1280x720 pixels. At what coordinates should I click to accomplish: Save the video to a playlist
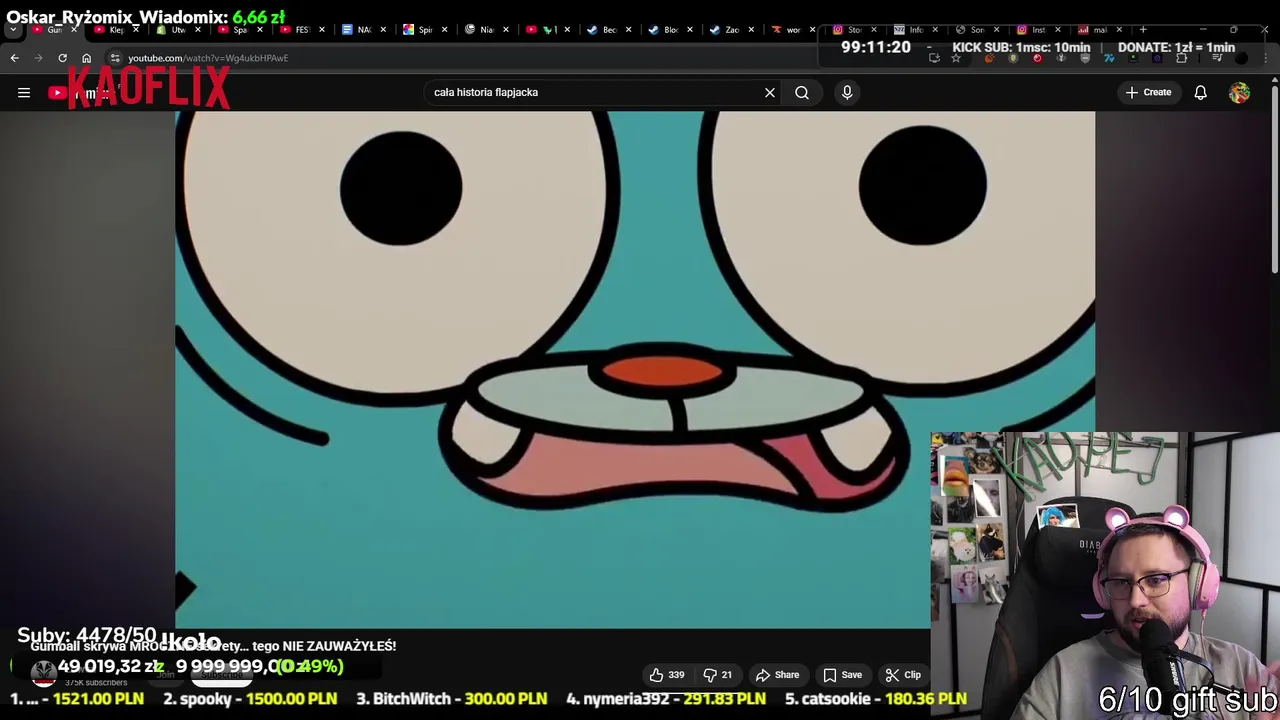pyautogui.click(x=842, y=675)
